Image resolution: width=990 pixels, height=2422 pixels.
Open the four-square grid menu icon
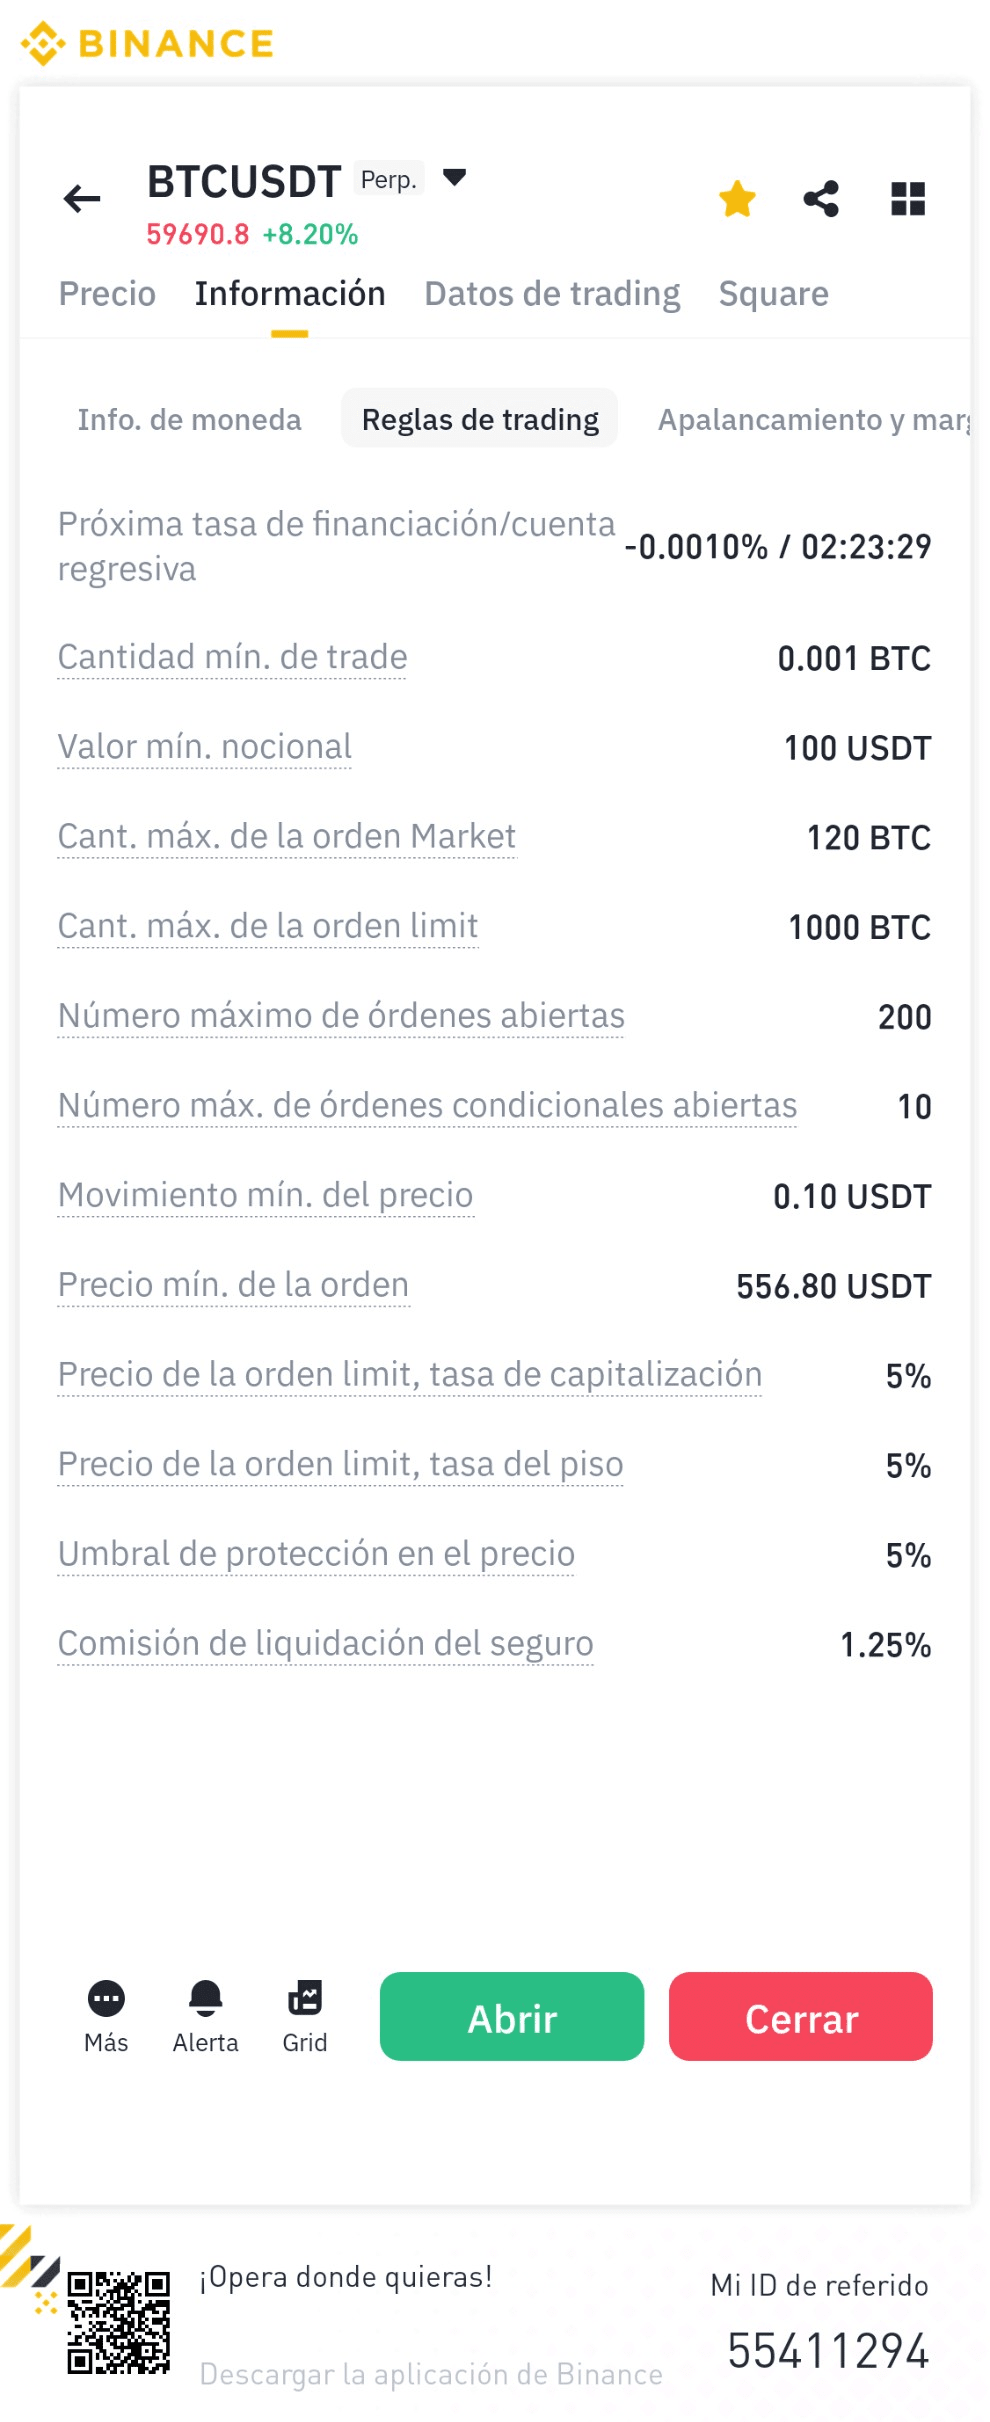(x=908, y=198)
